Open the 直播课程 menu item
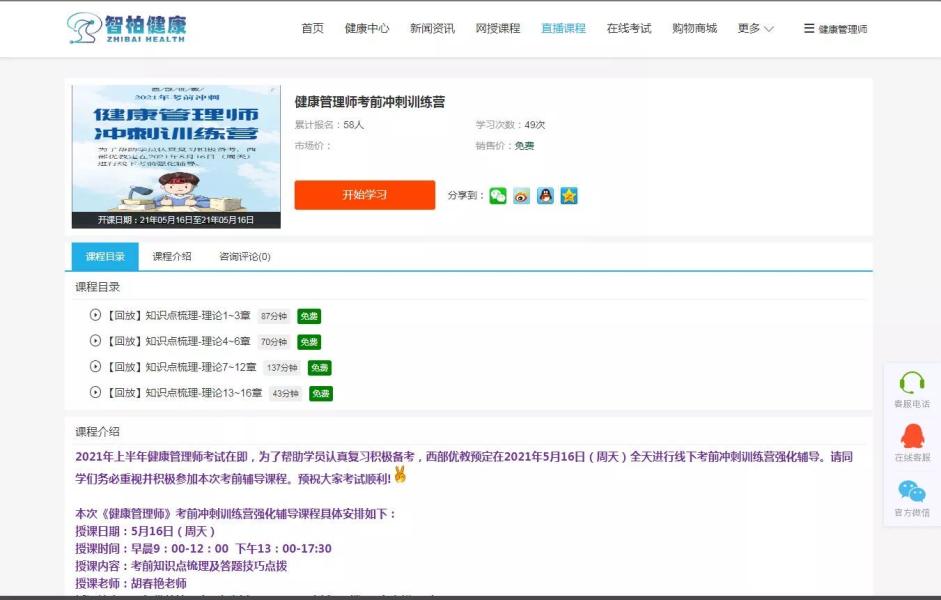 point(563,28)
